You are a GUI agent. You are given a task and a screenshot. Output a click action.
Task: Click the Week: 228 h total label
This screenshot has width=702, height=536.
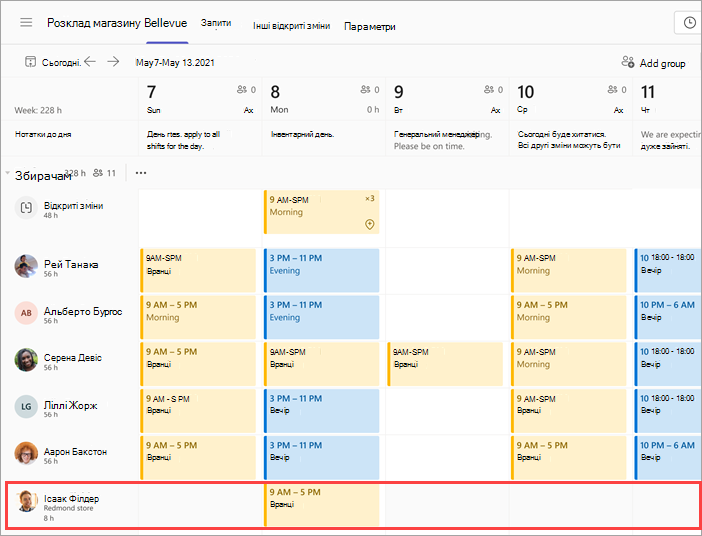[38, 110]
